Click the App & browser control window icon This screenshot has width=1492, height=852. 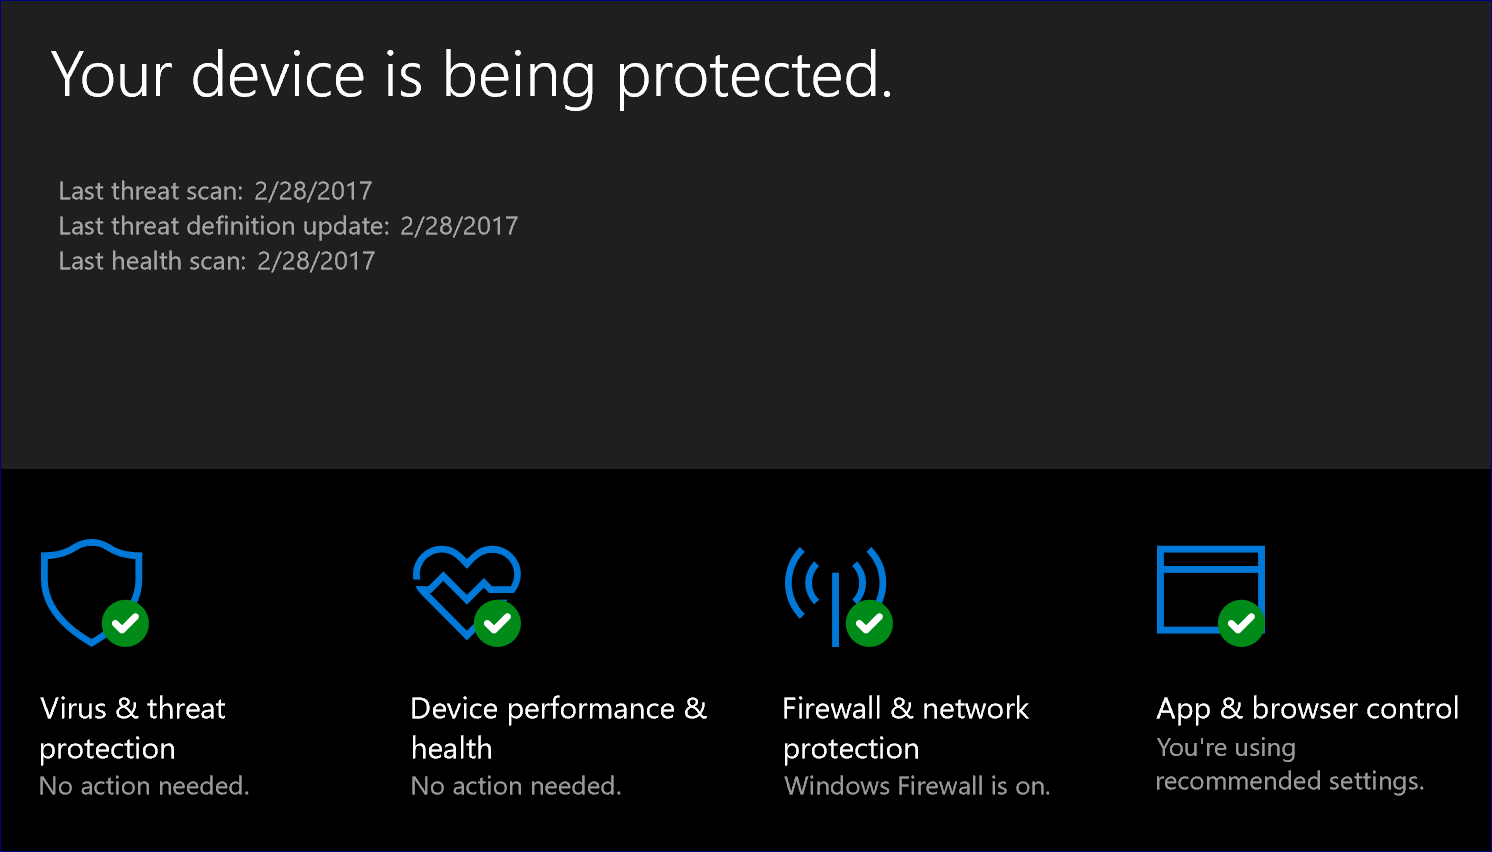(x=1210, y=590)
